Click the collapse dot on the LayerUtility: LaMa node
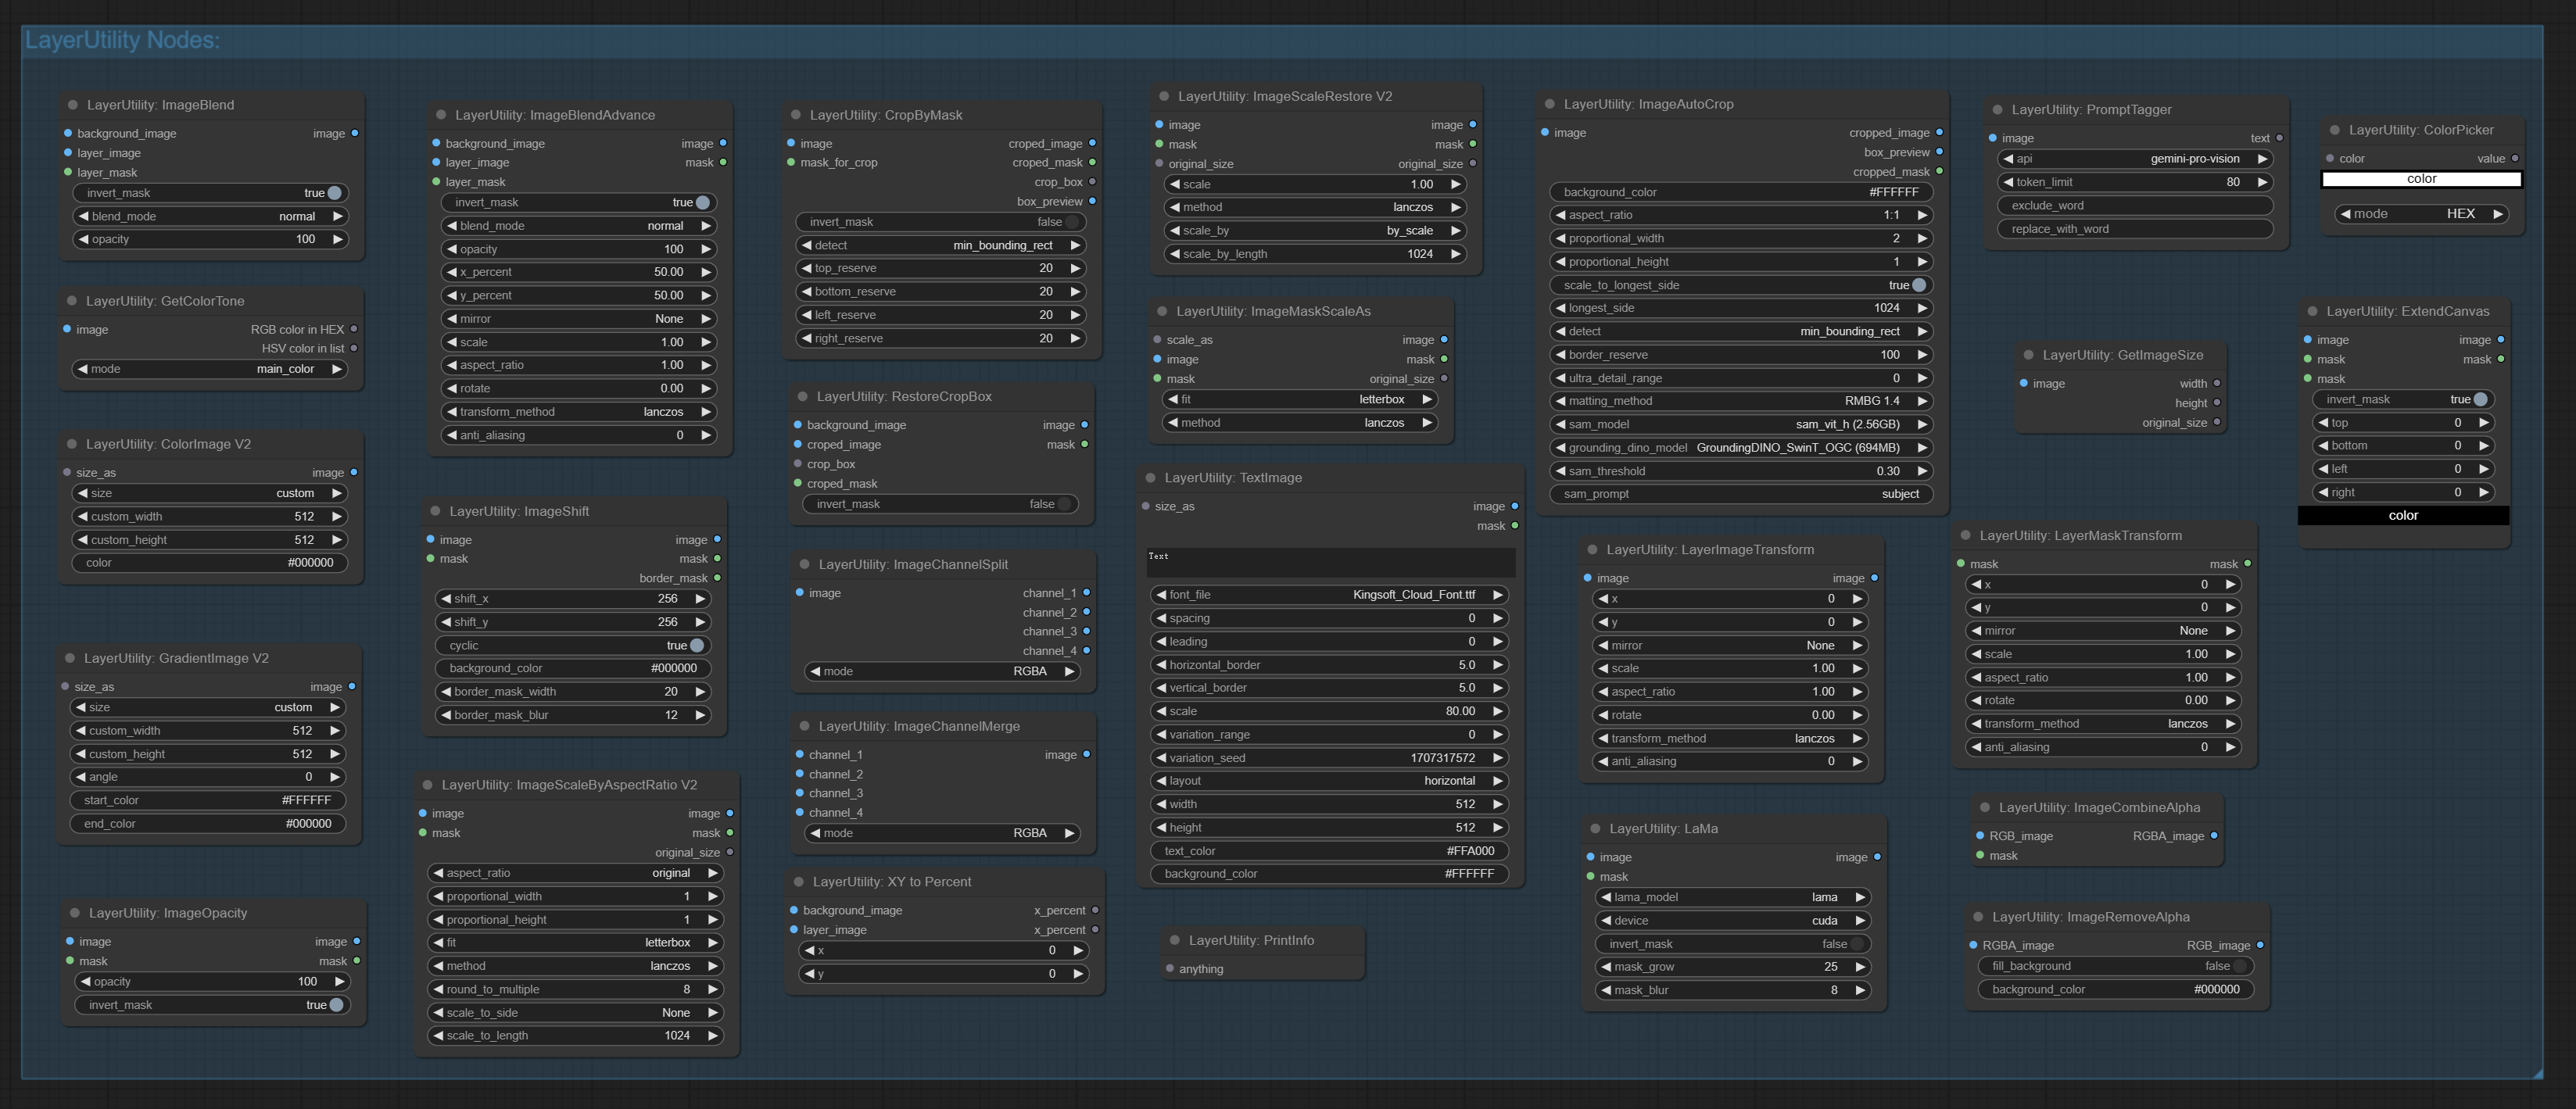 (1595, 829)
